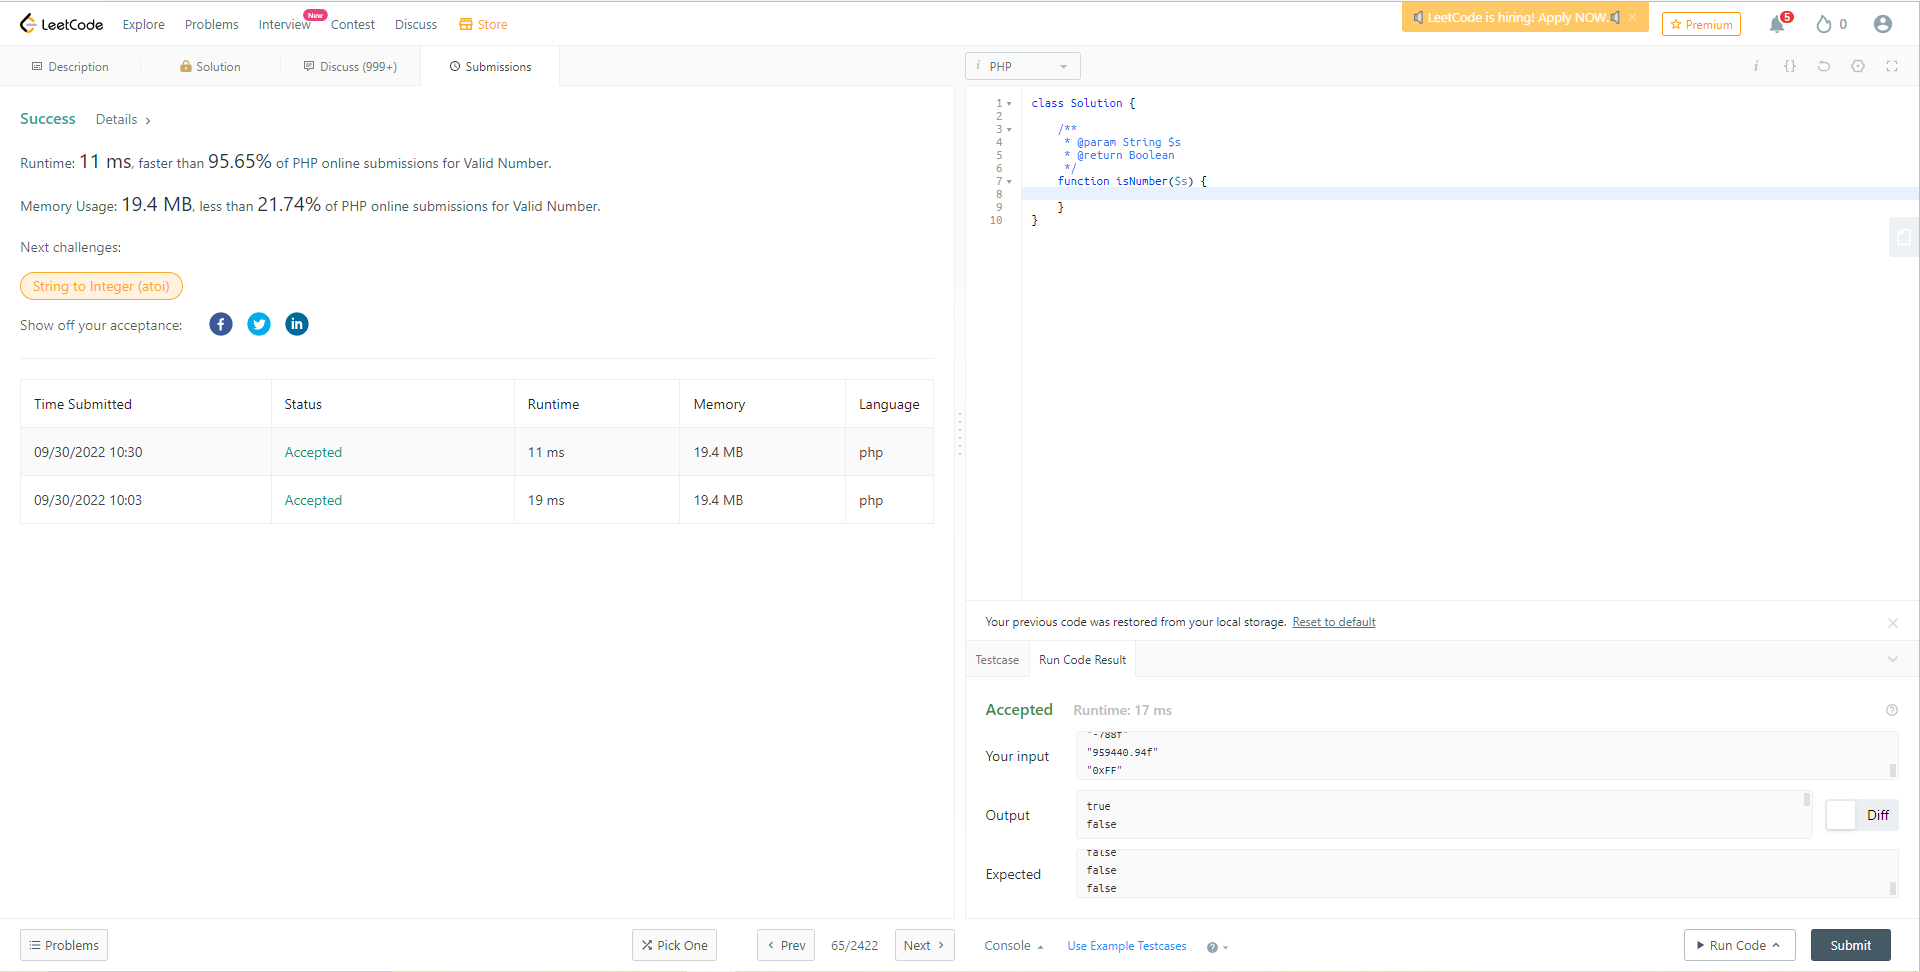The width and height of the screenshot is (1920, 972).
Task: Switch to the Solution tab
Action: pyautogui.click(x=210, y=66)
